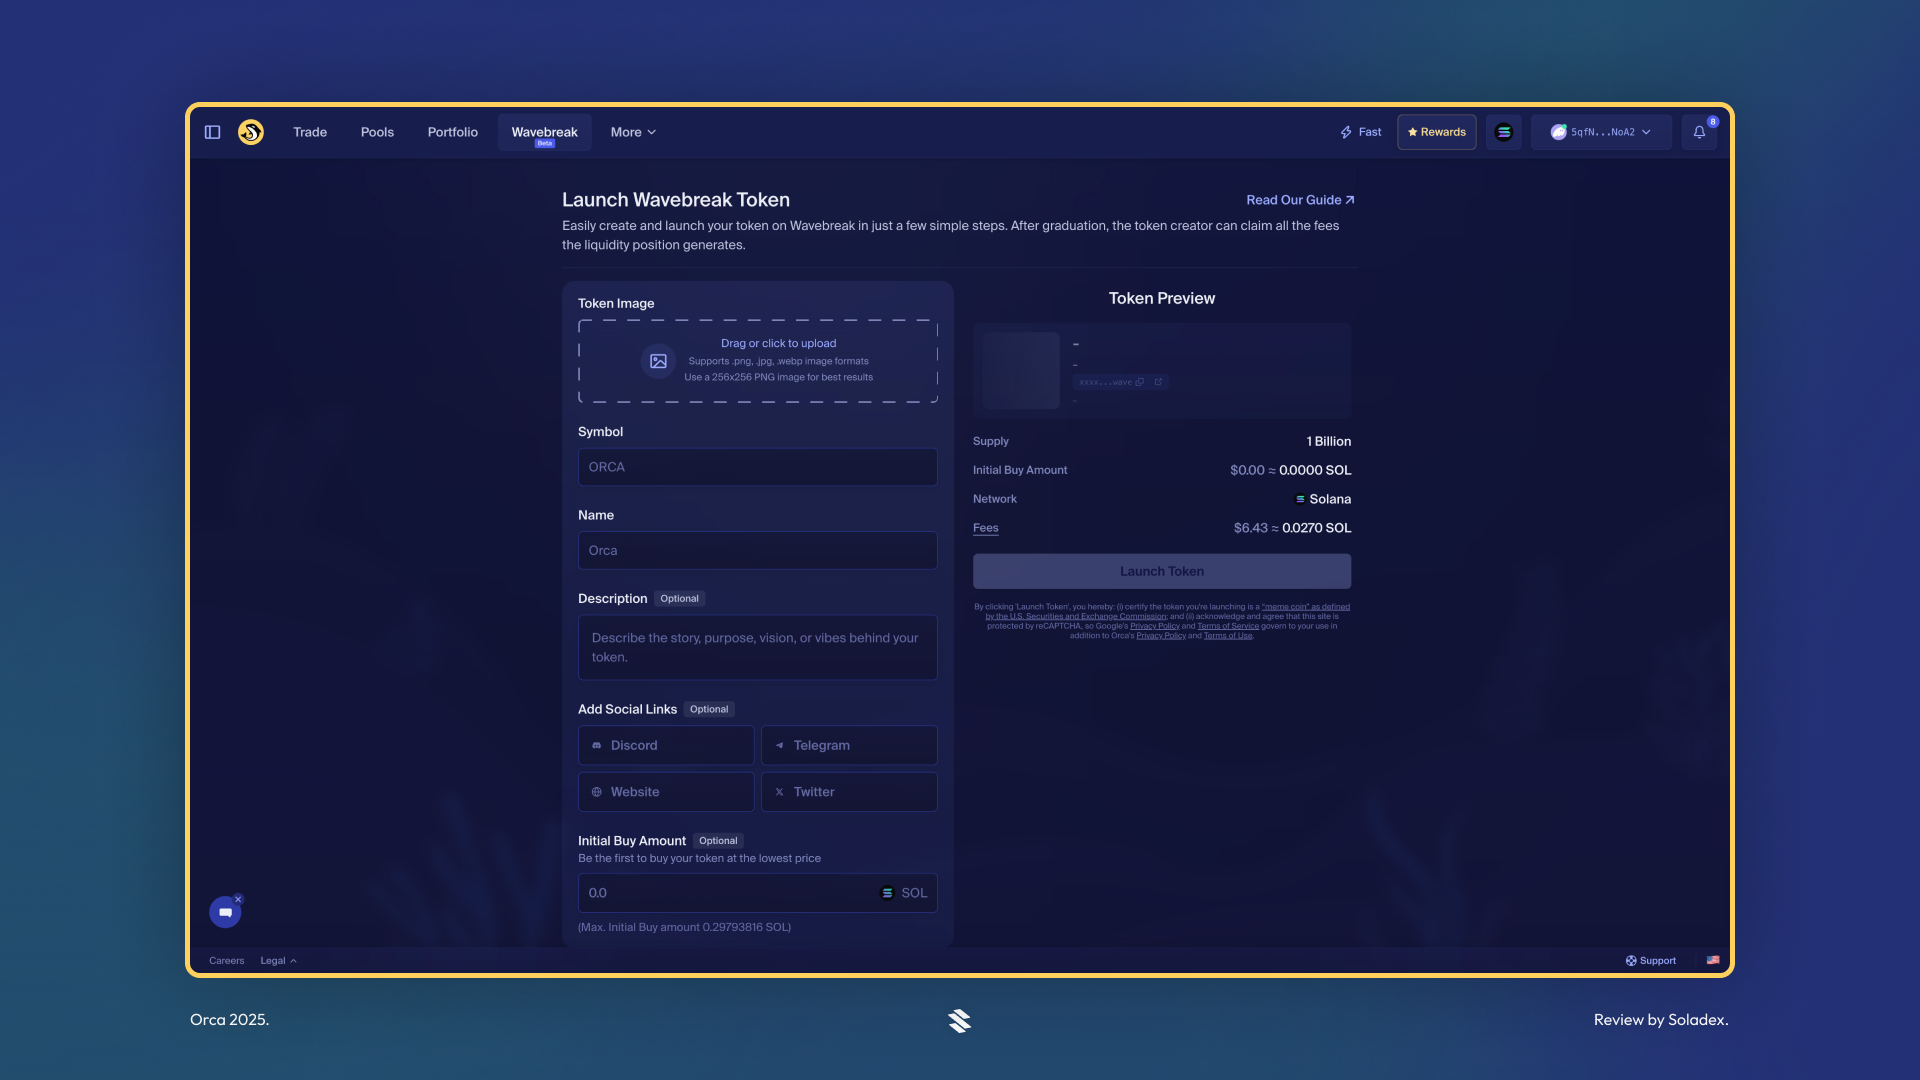
Task: Copy the token address in preview
Action: 1140,382
